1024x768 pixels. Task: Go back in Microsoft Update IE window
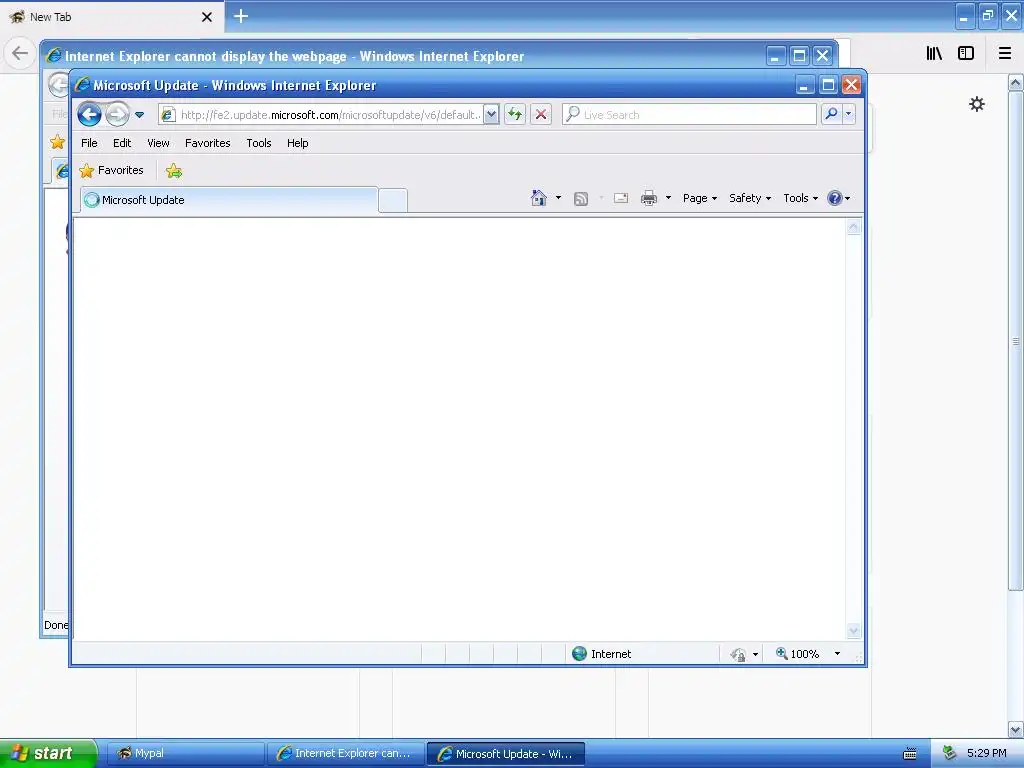pyautogui.click(x=89, y=115)
